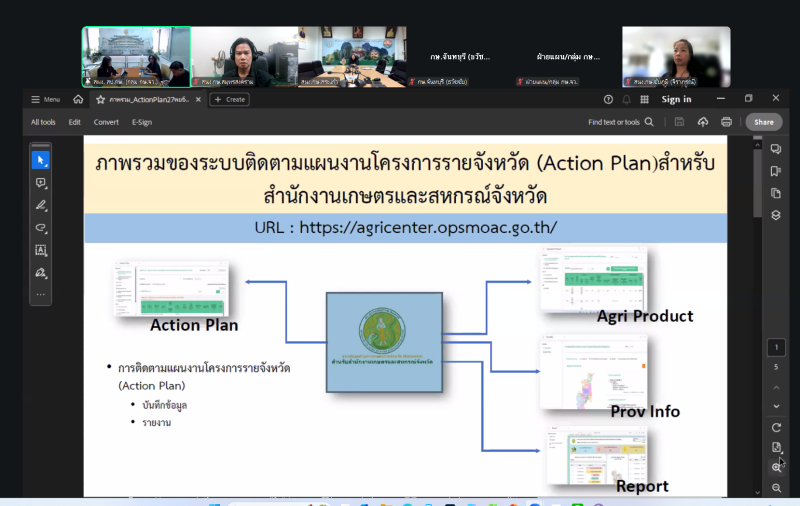Choose the add comment tool

pyautogui.click(x=41, y=183)
